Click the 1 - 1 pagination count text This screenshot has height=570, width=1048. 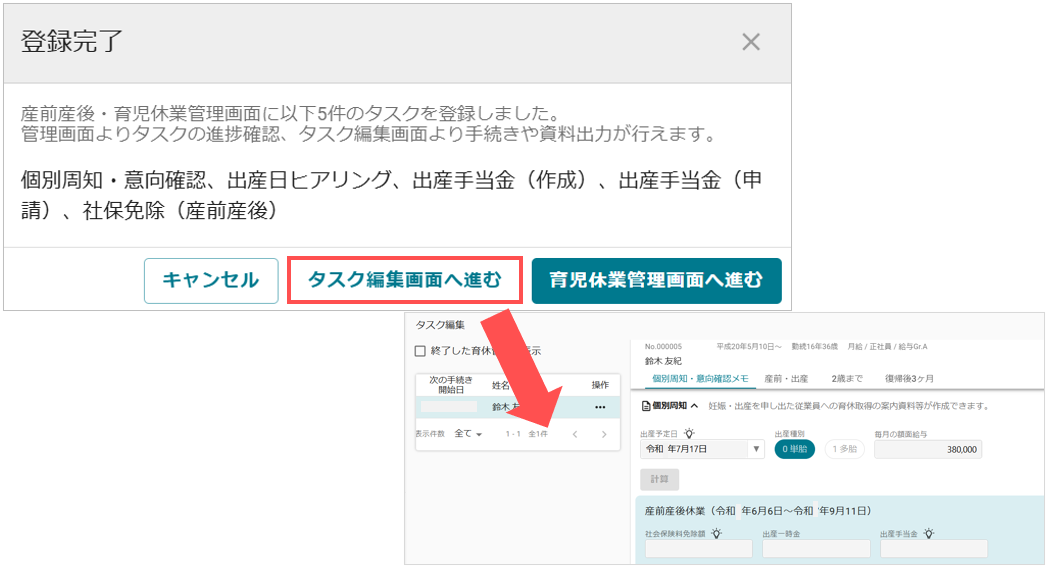(x=513, y=434)
